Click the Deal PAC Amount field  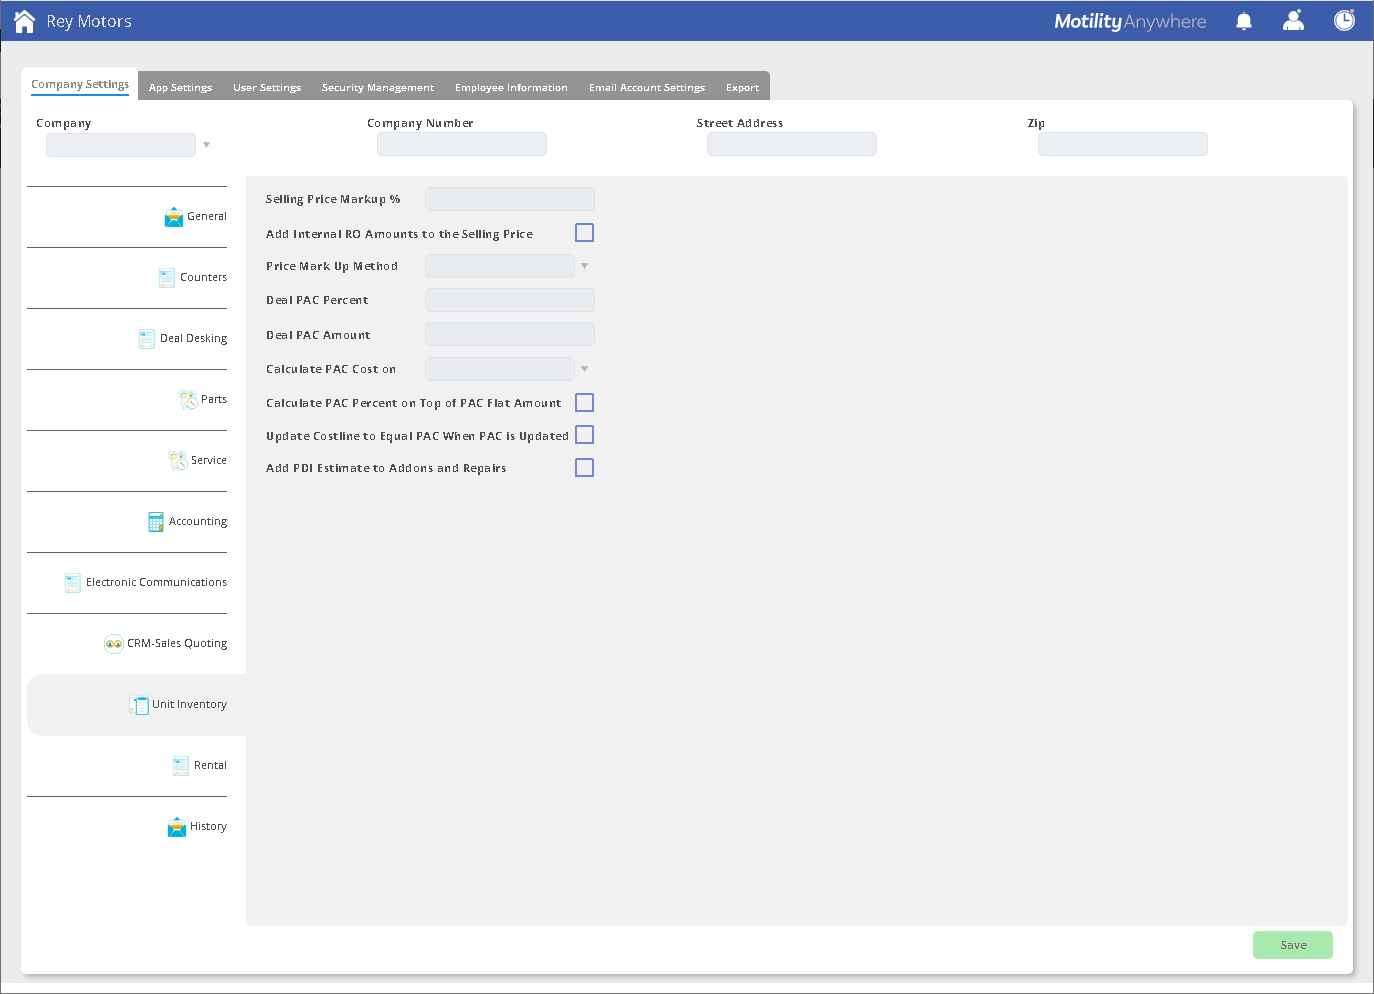point(510,334)
